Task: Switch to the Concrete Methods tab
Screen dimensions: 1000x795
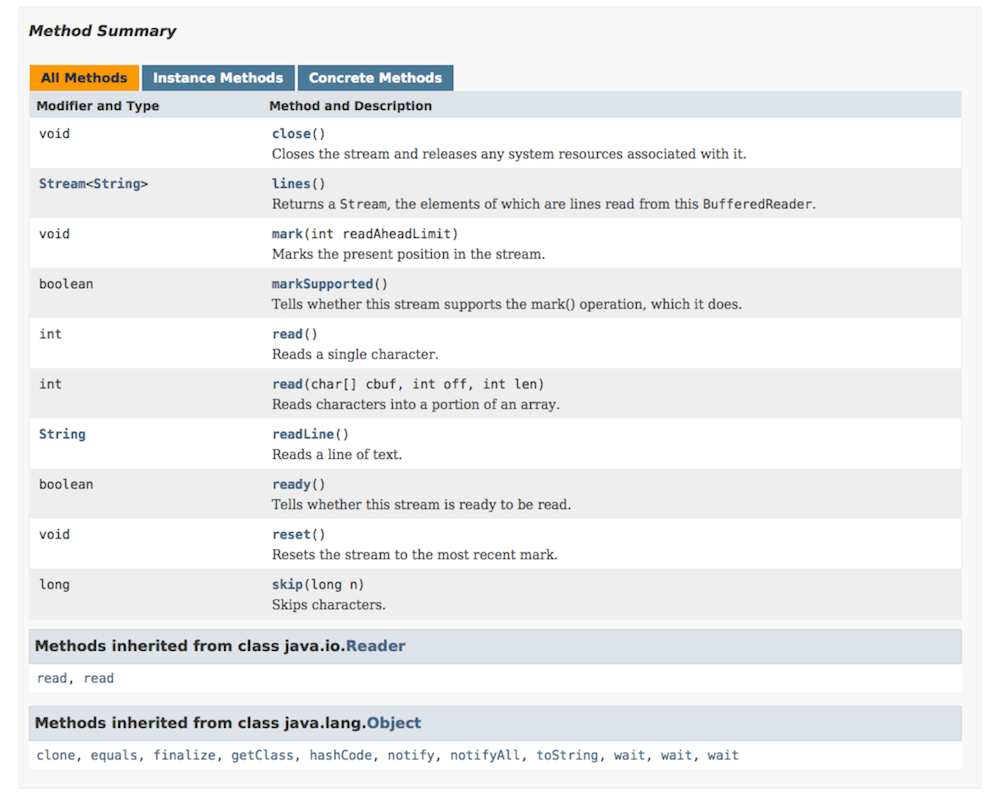Action: (375, 77)
